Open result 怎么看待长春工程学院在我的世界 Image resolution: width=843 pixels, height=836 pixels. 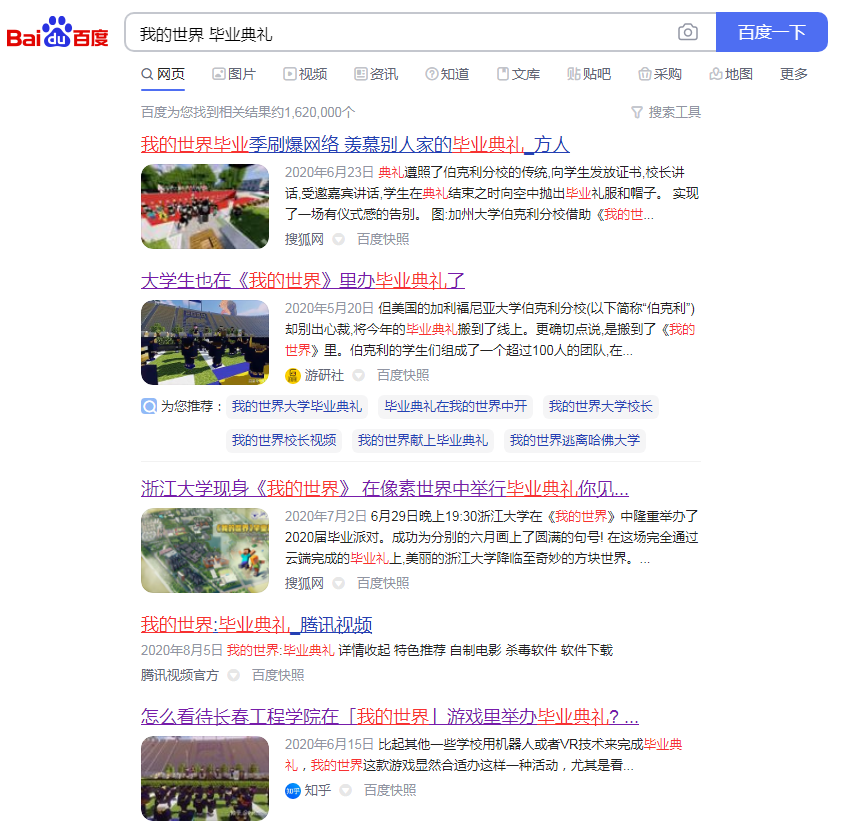click(x=390, y=716)
